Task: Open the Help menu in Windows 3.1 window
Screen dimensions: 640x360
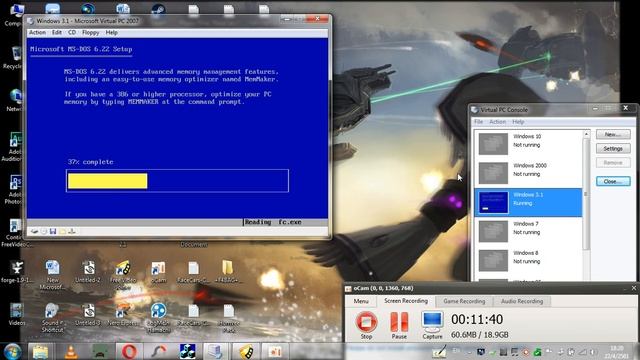Action: click(111, 32)
